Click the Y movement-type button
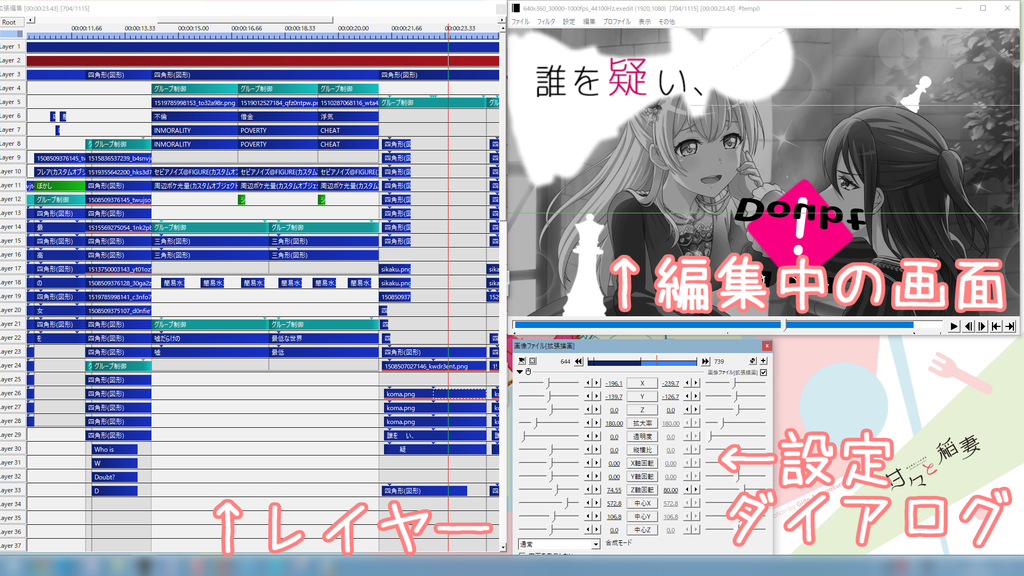The width and height of the screenshot is (1024, 576). 642,396
